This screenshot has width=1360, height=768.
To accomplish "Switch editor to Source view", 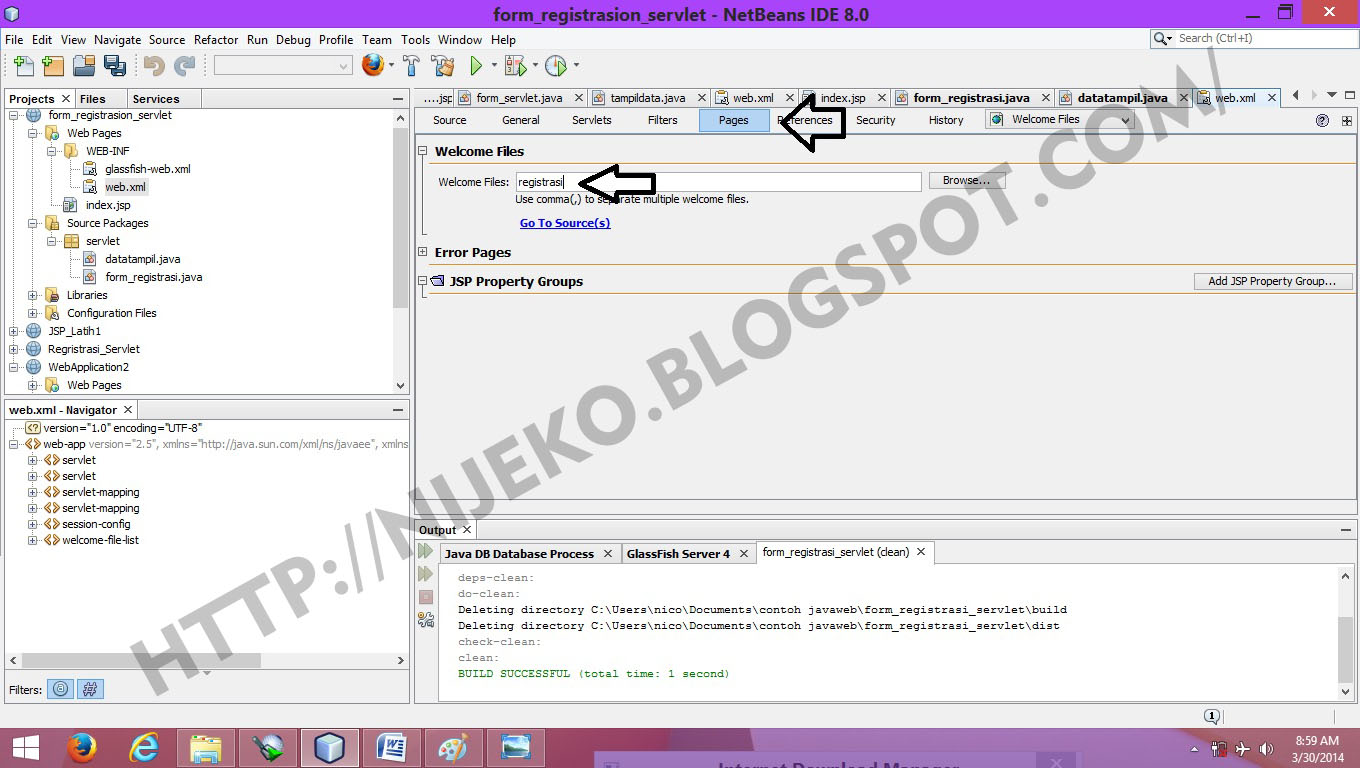I will coord(450,120).
